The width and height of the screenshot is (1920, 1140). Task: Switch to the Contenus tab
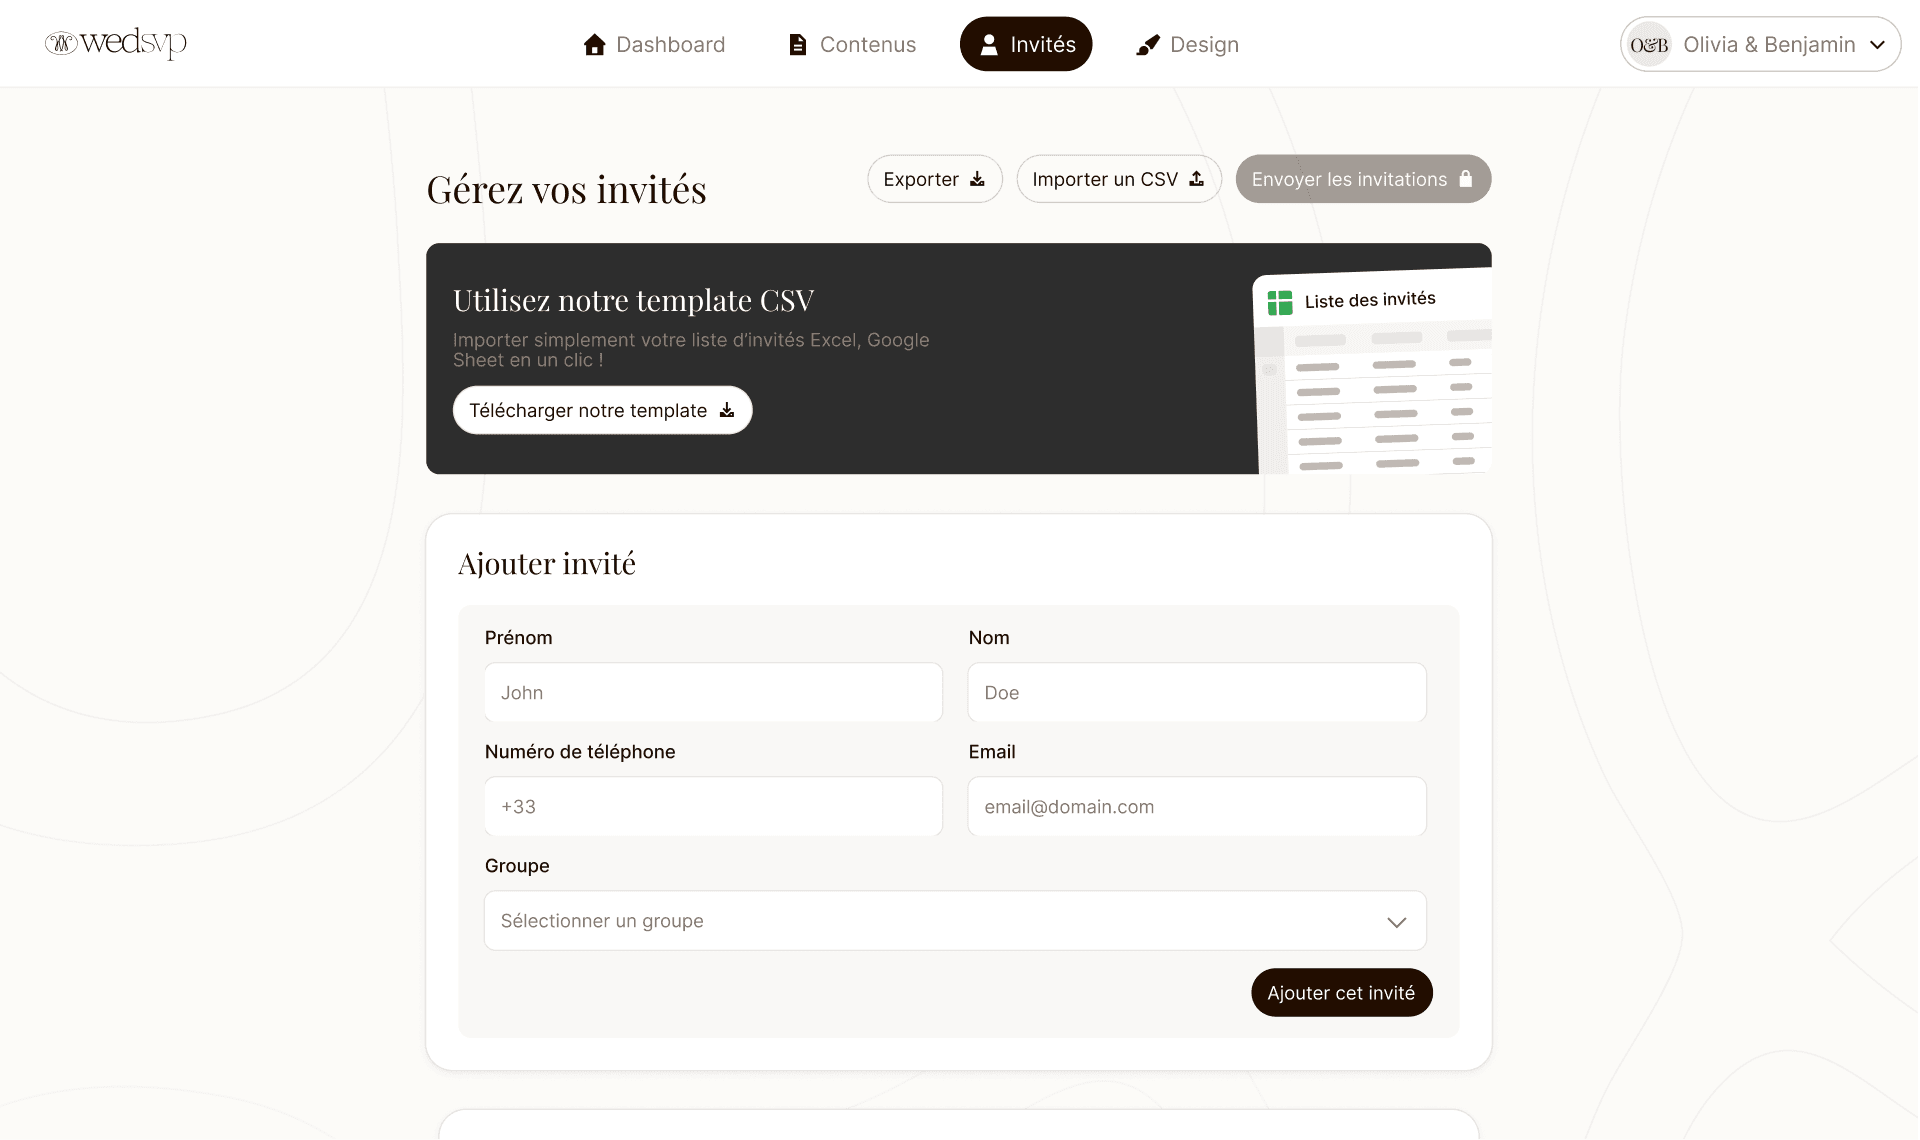[x=852, y=44]
